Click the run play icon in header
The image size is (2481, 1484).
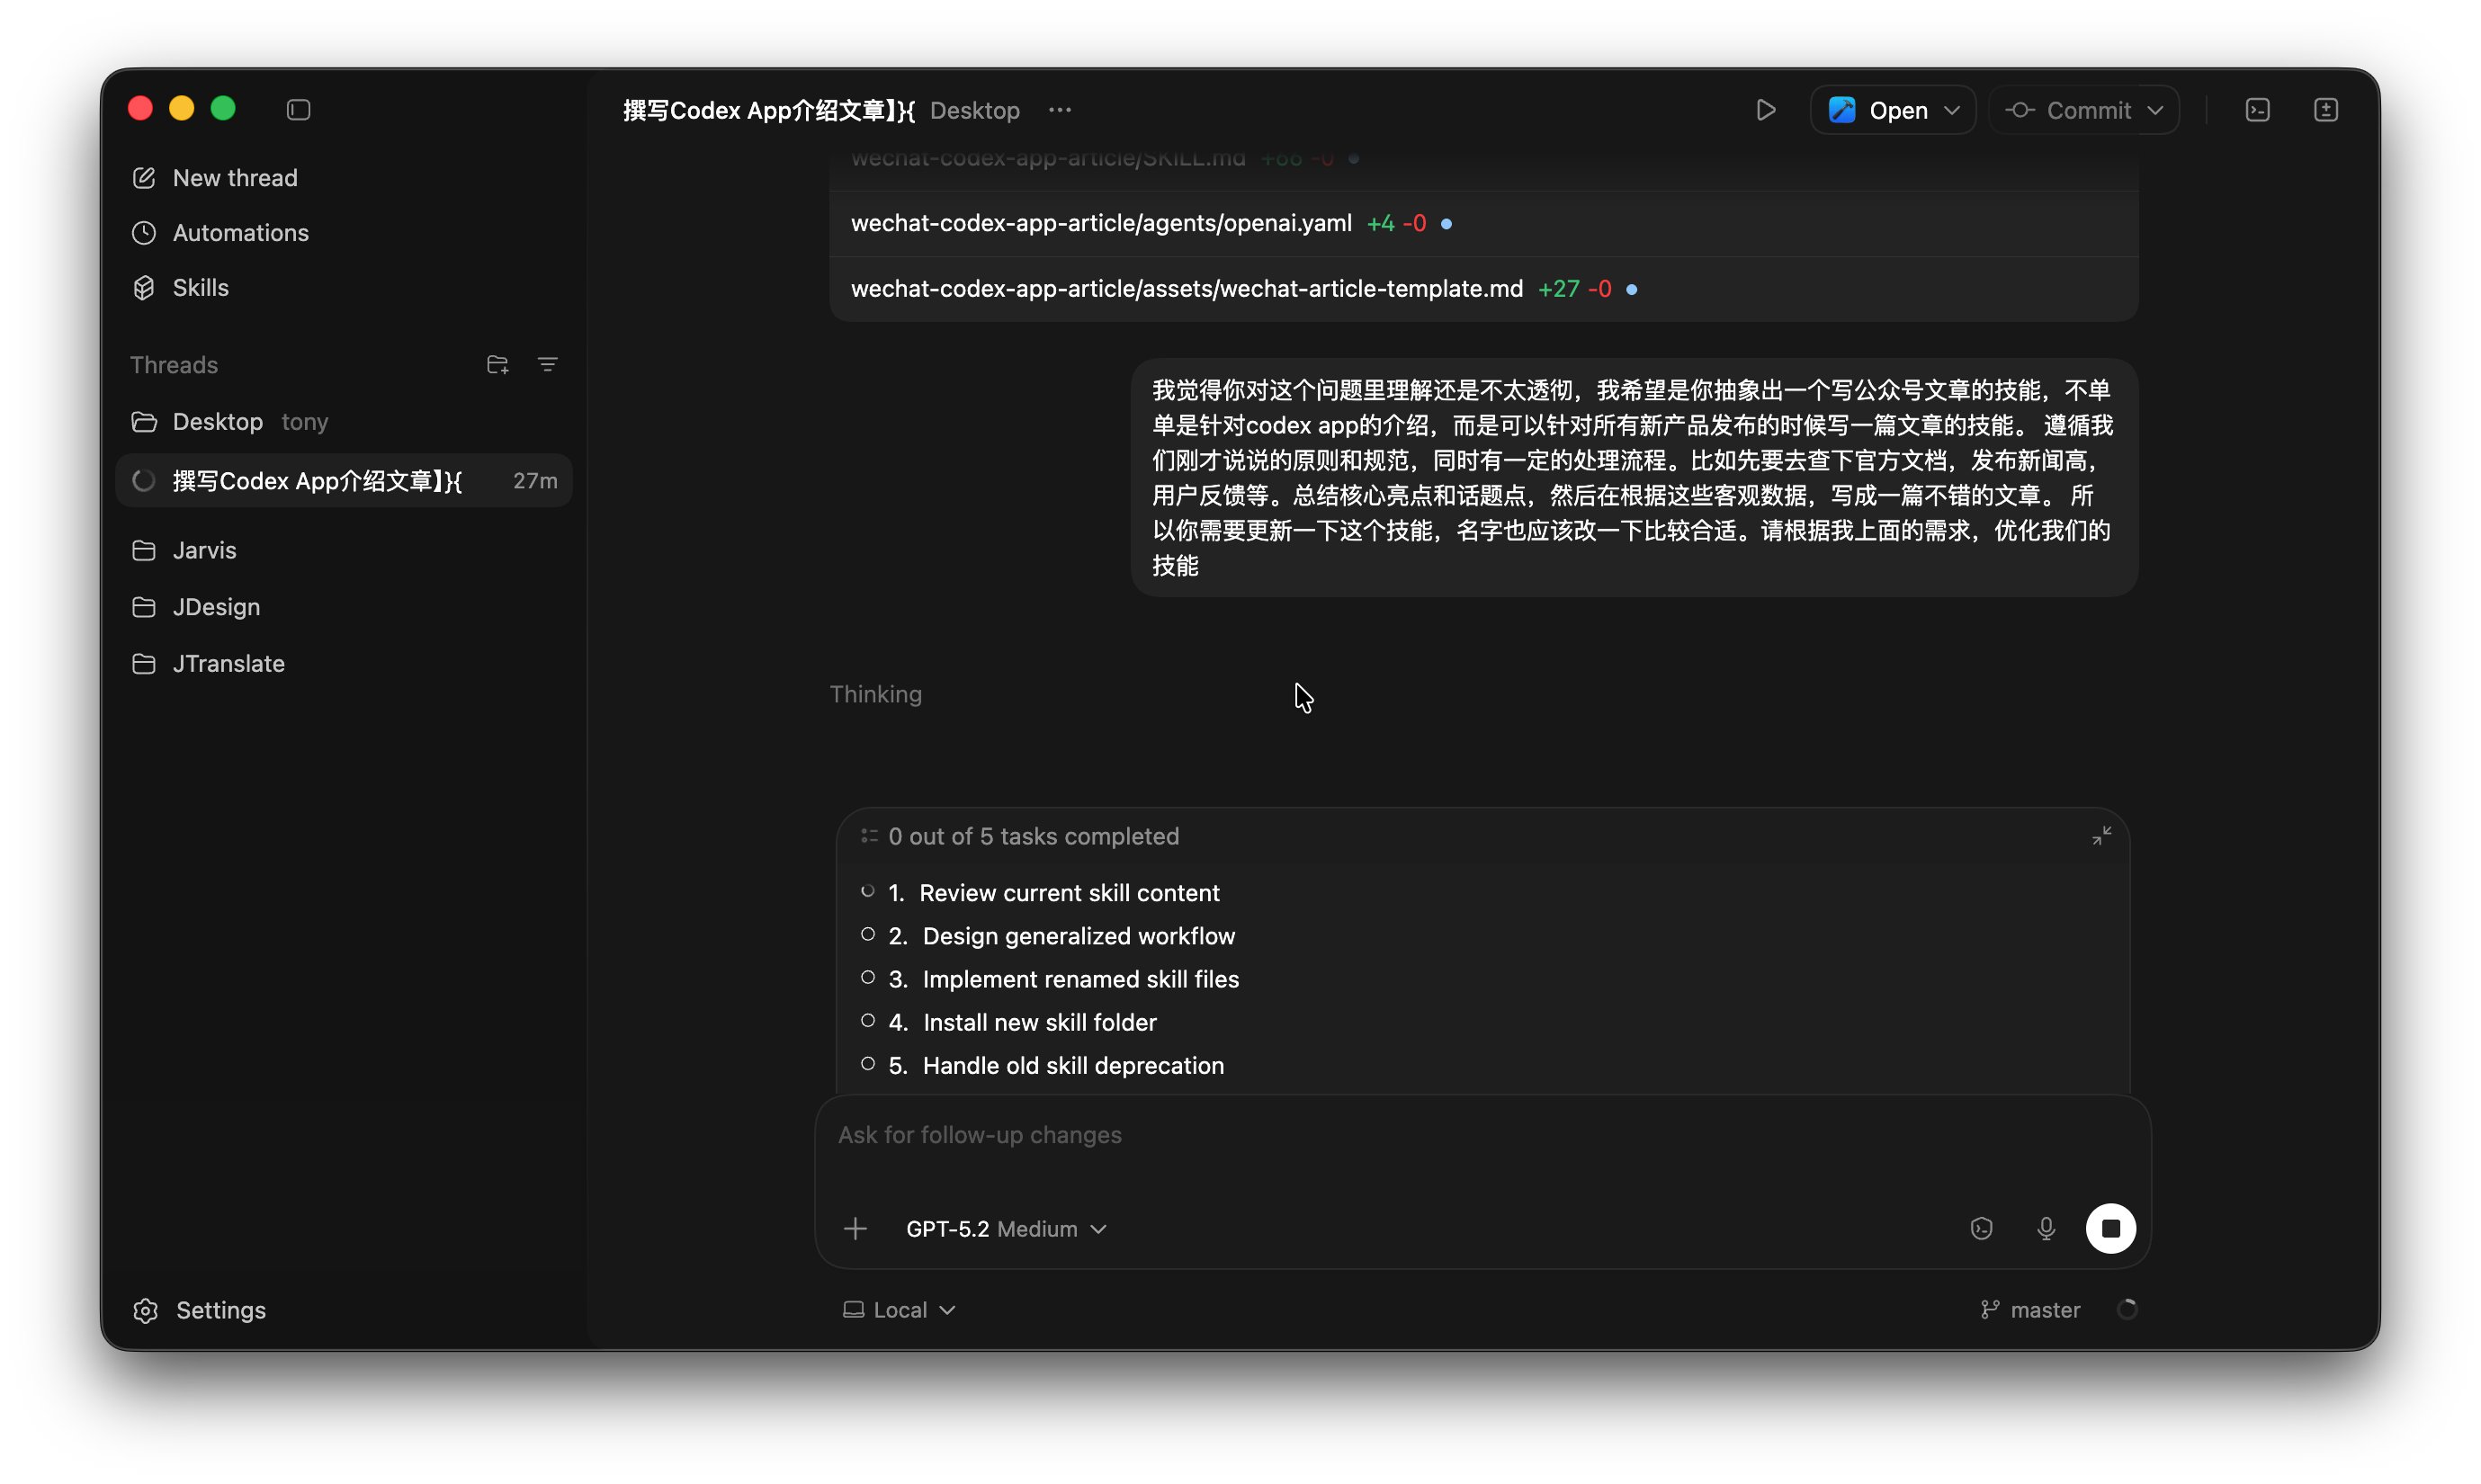coord(1765,110)
